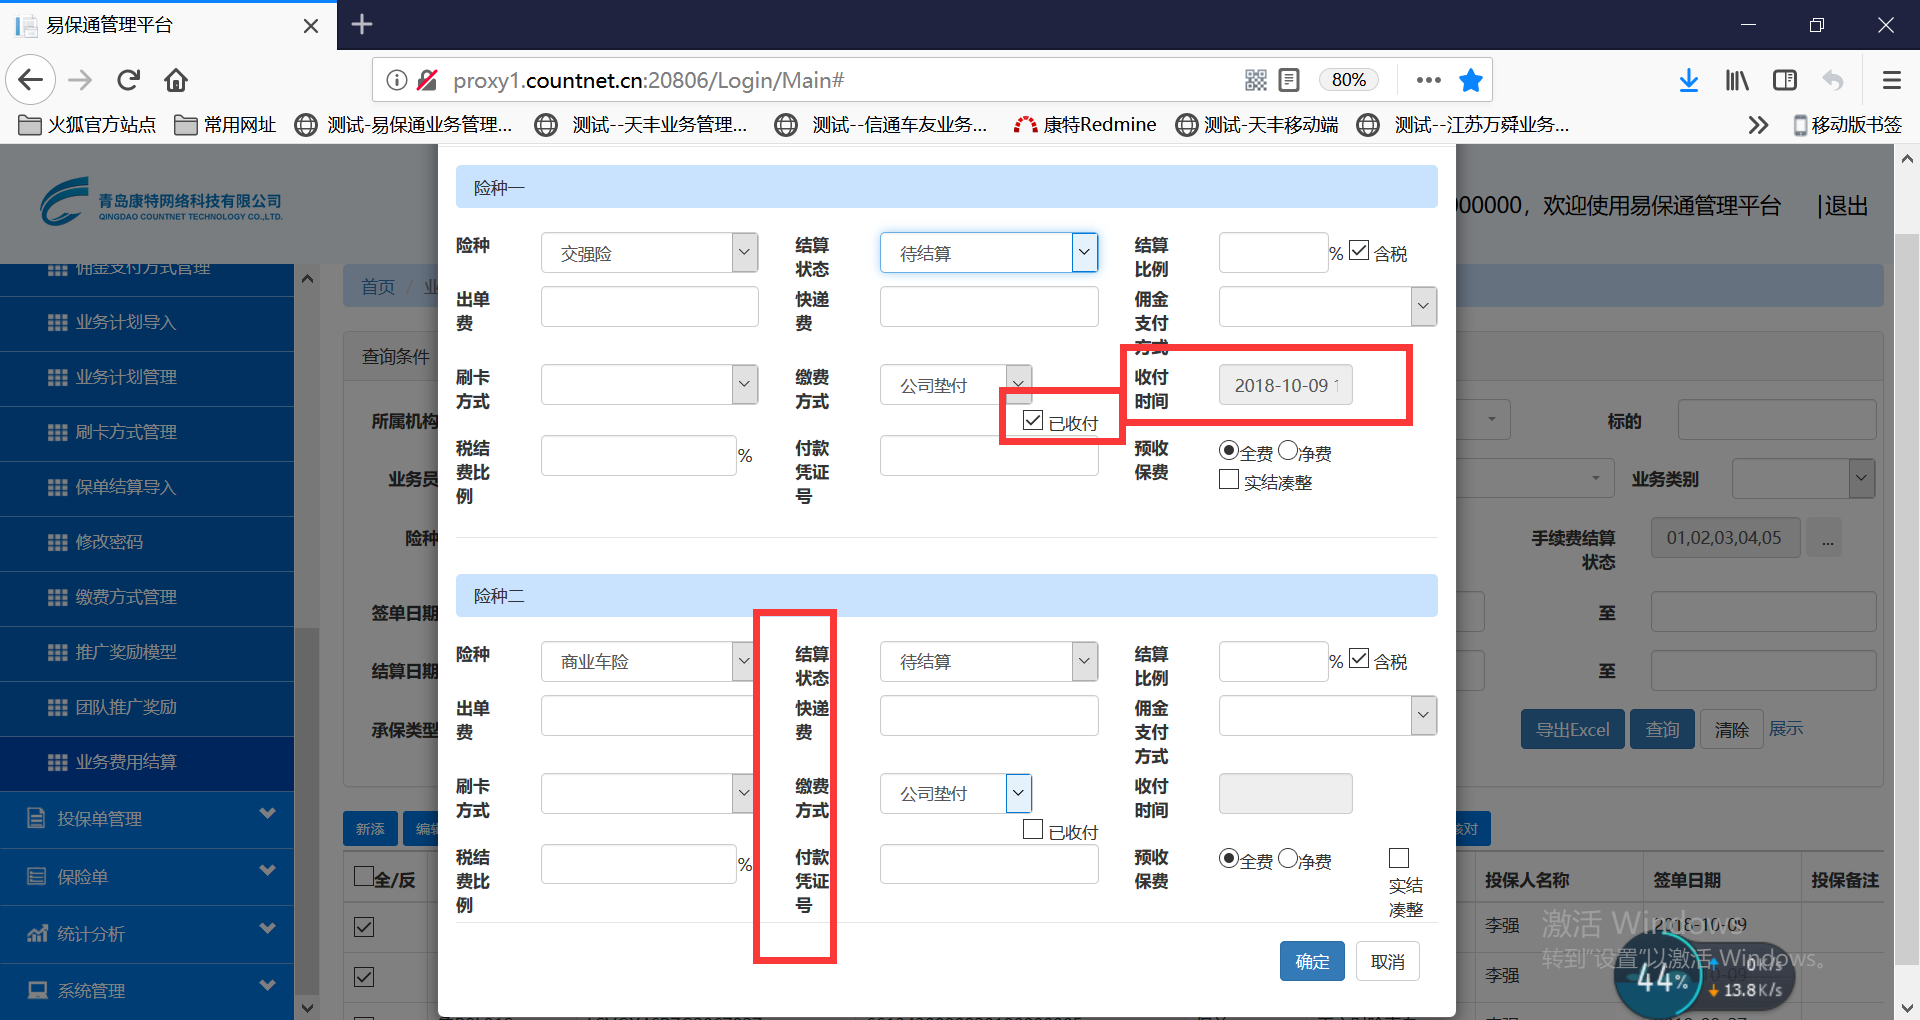The height and width of the screenshot is (1020, 1920).
Task: Go back to the previous page
Action: click(x=30, y=80)
